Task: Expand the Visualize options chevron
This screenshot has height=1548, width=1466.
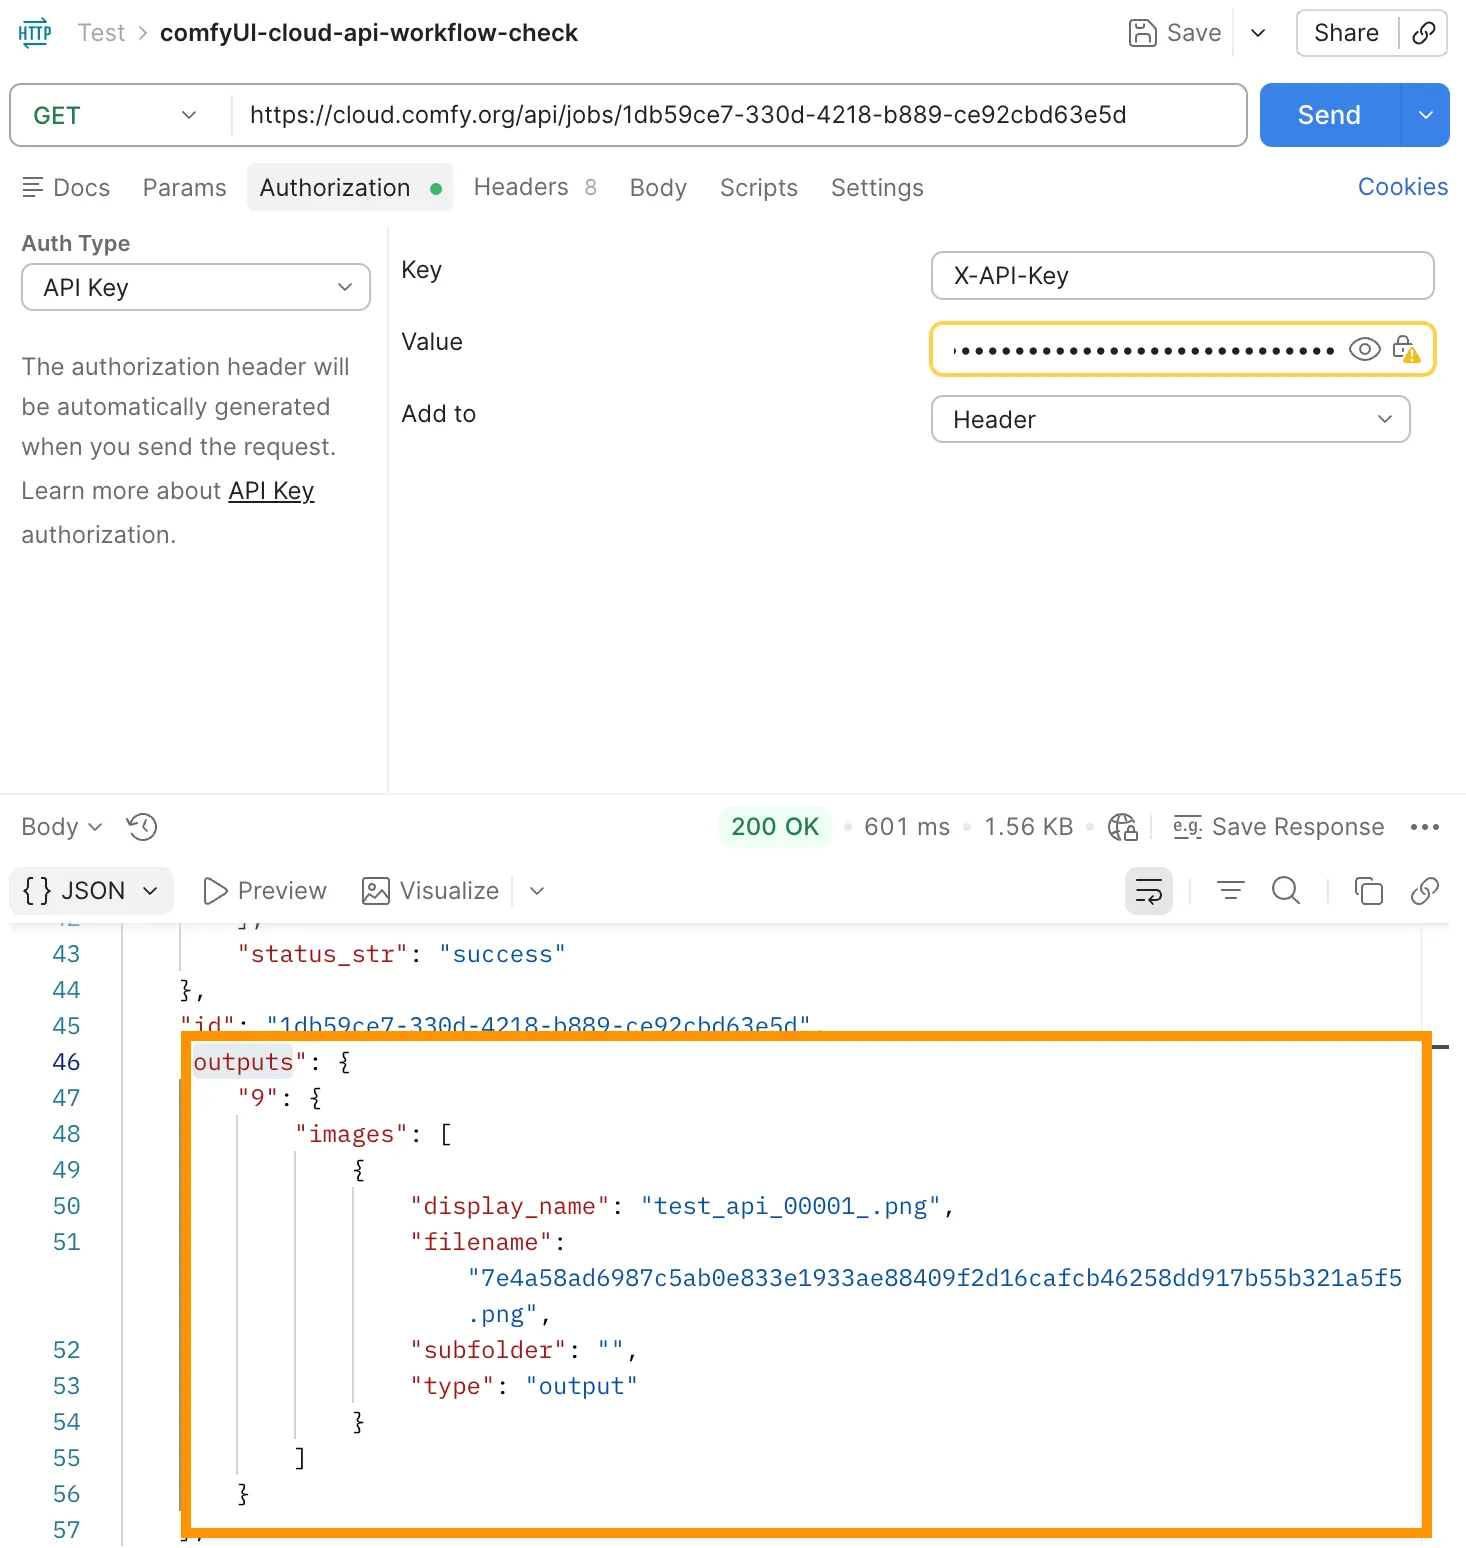Action: [537, 890]
